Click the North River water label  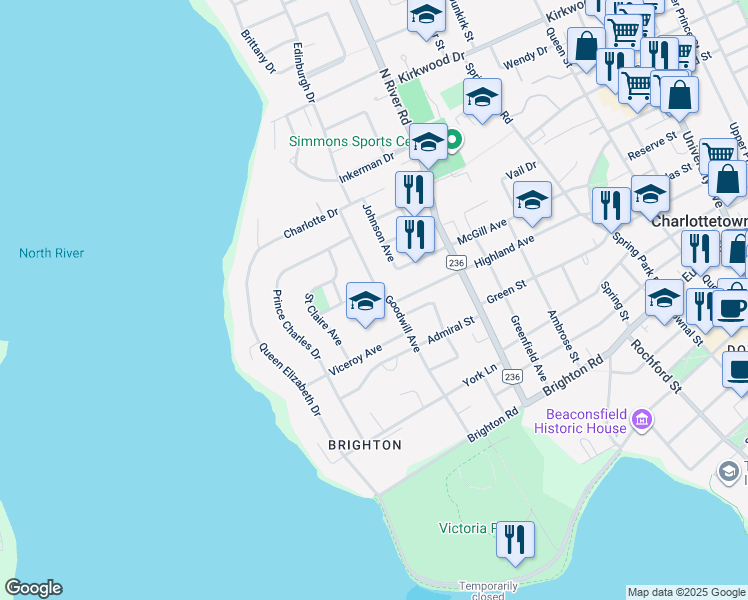(51, 253)
